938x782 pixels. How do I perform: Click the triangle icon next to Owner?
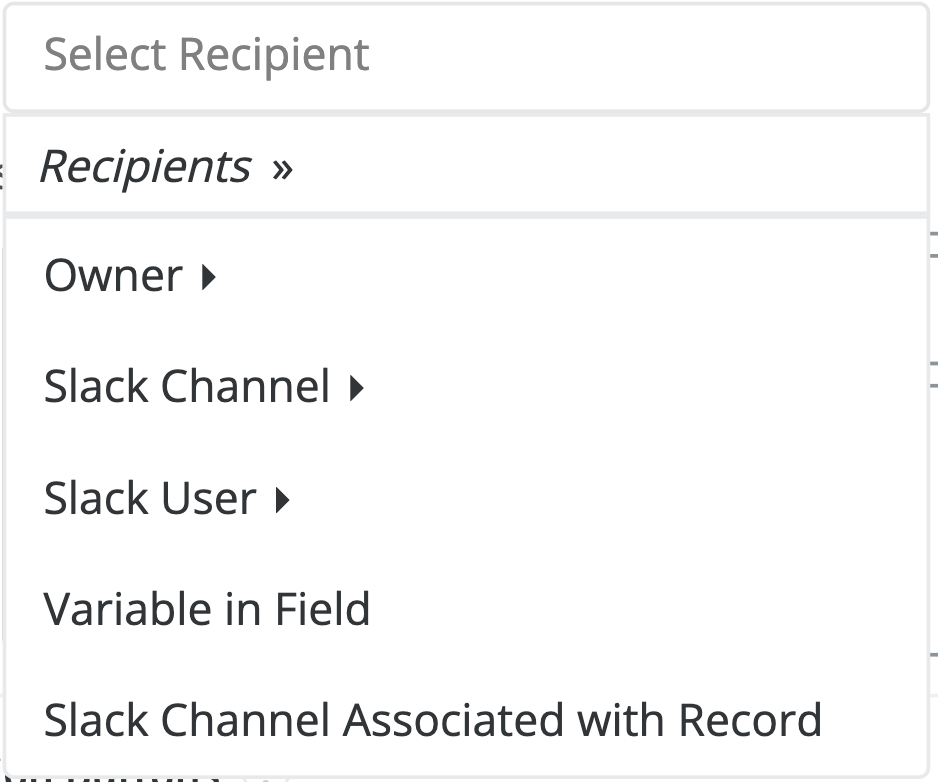208,277
